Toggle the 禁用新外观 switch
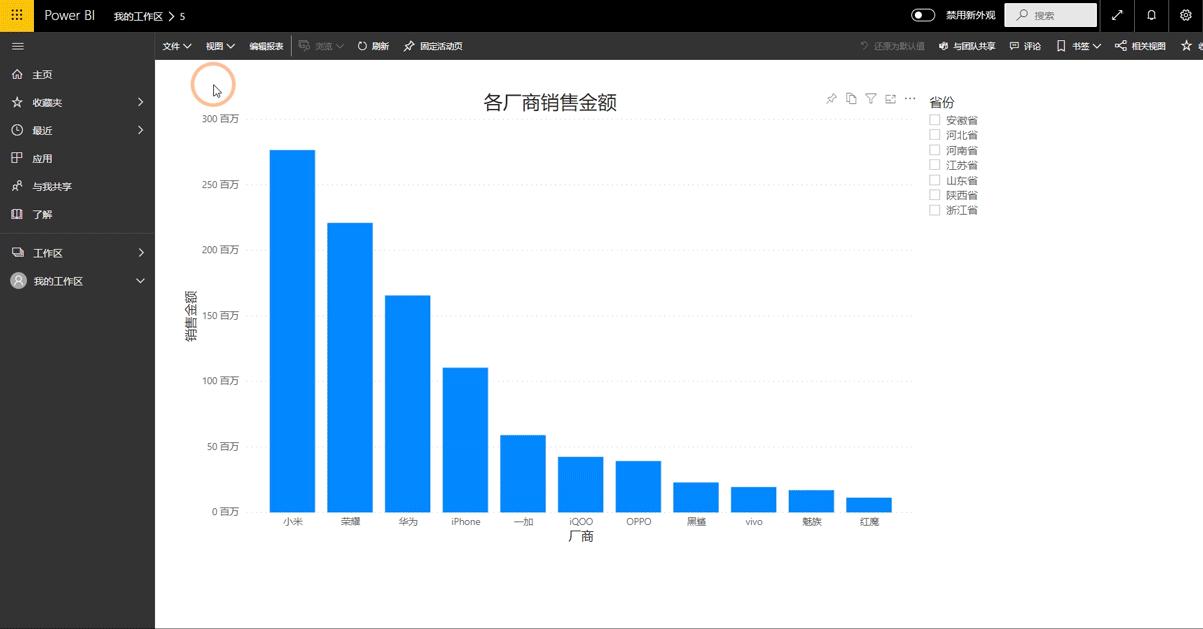1203x629 pixels. click(x=920, y=16)
